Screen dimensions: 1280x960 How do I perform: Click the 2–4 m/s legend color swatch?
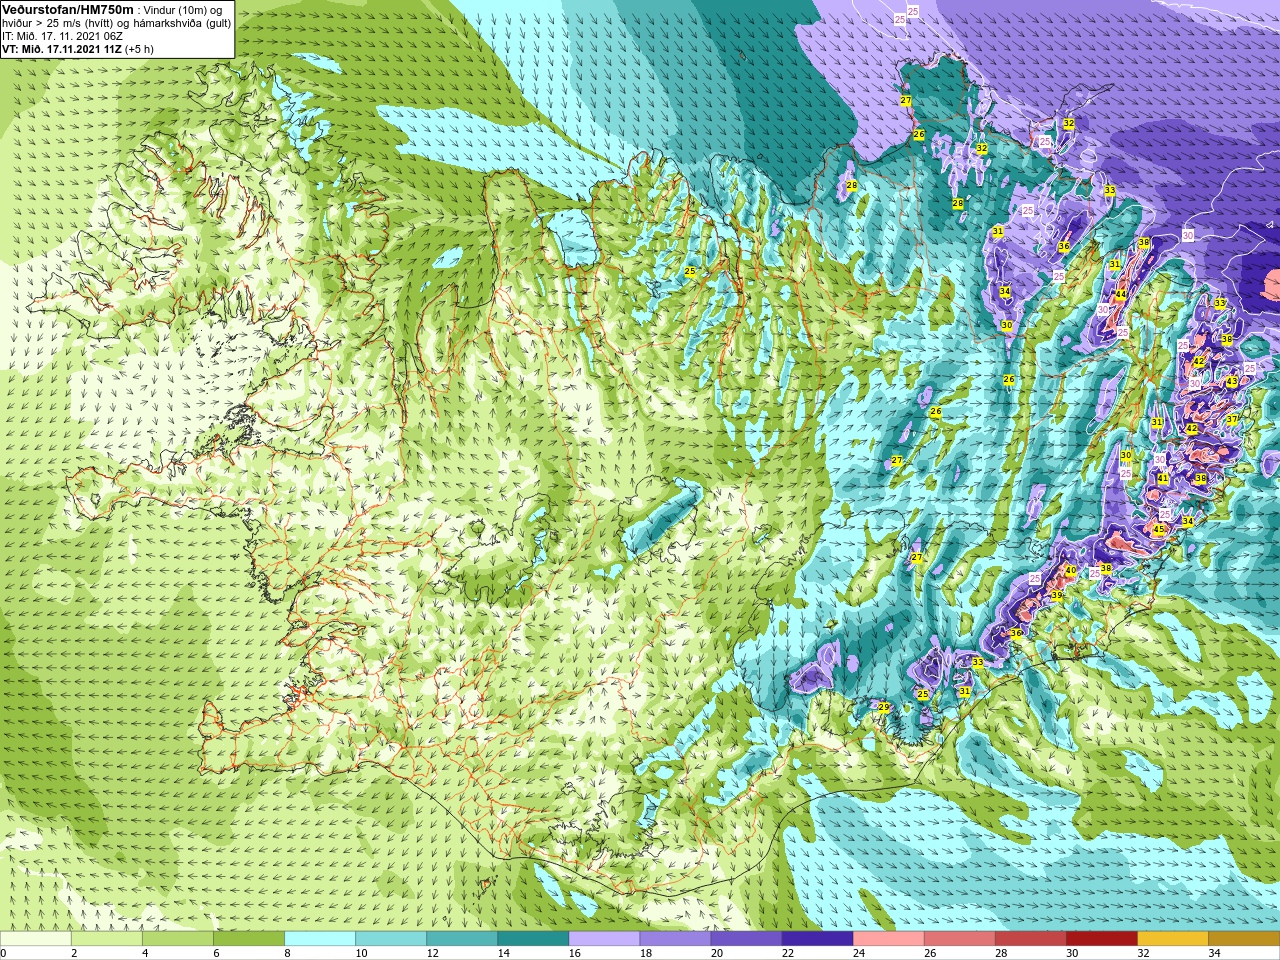(x=107, y=939)
